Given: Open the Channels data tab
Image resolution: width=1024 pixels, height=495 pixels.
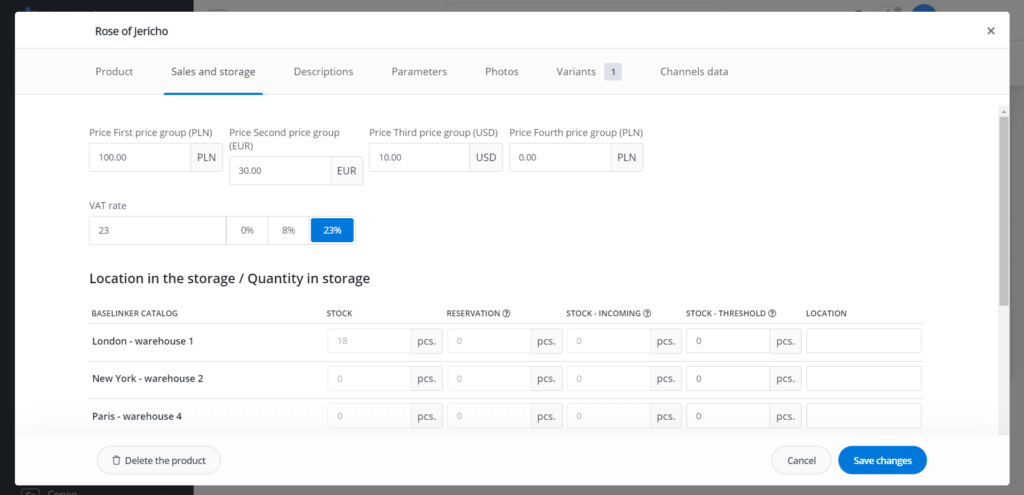Looking at the screenshot, I should (694, 72).
